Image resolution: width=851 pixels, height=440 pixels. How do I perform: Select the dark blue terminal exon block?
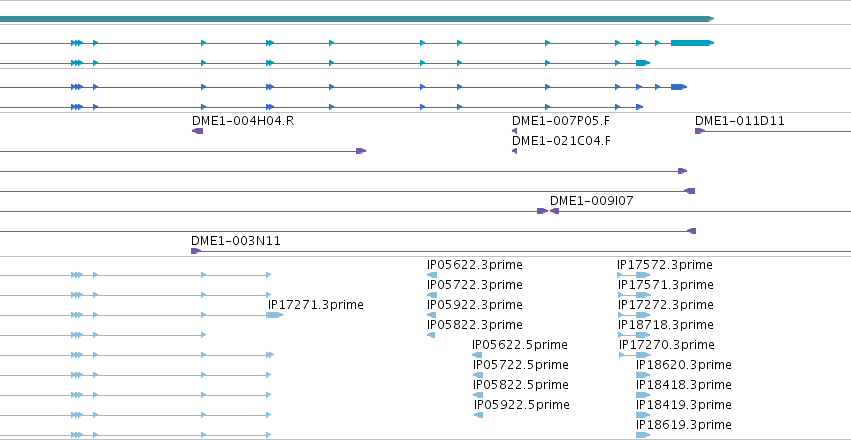pos(679,87)
